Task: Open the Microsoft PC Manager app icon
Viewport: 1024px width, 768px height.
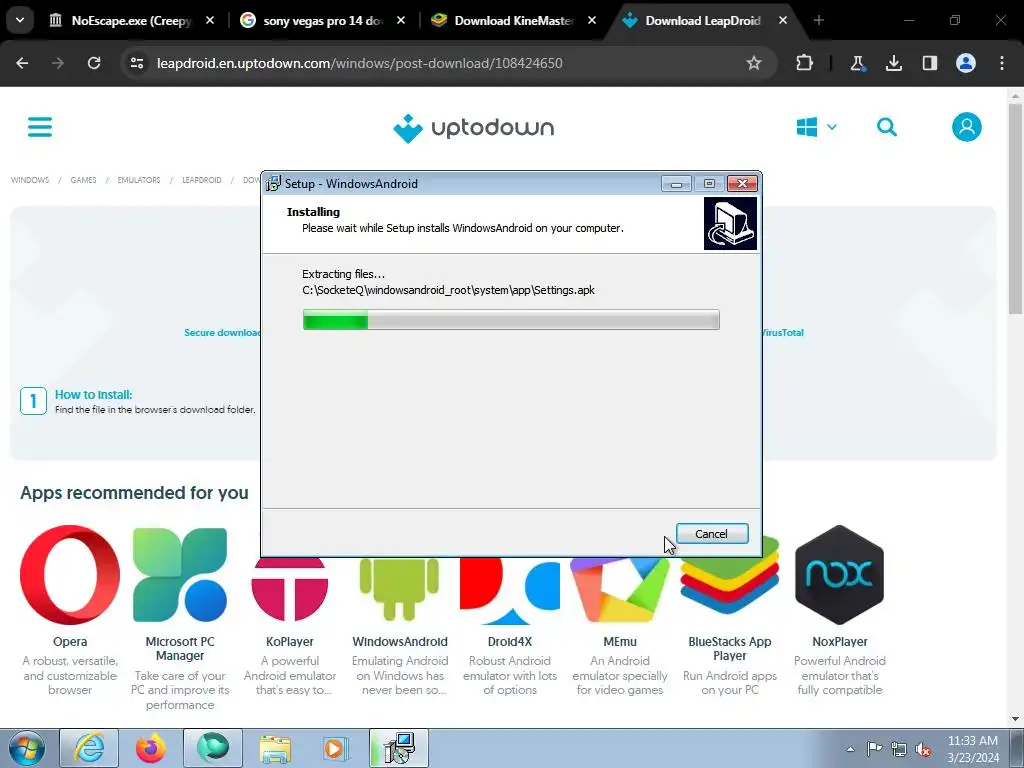Action: 180,575
